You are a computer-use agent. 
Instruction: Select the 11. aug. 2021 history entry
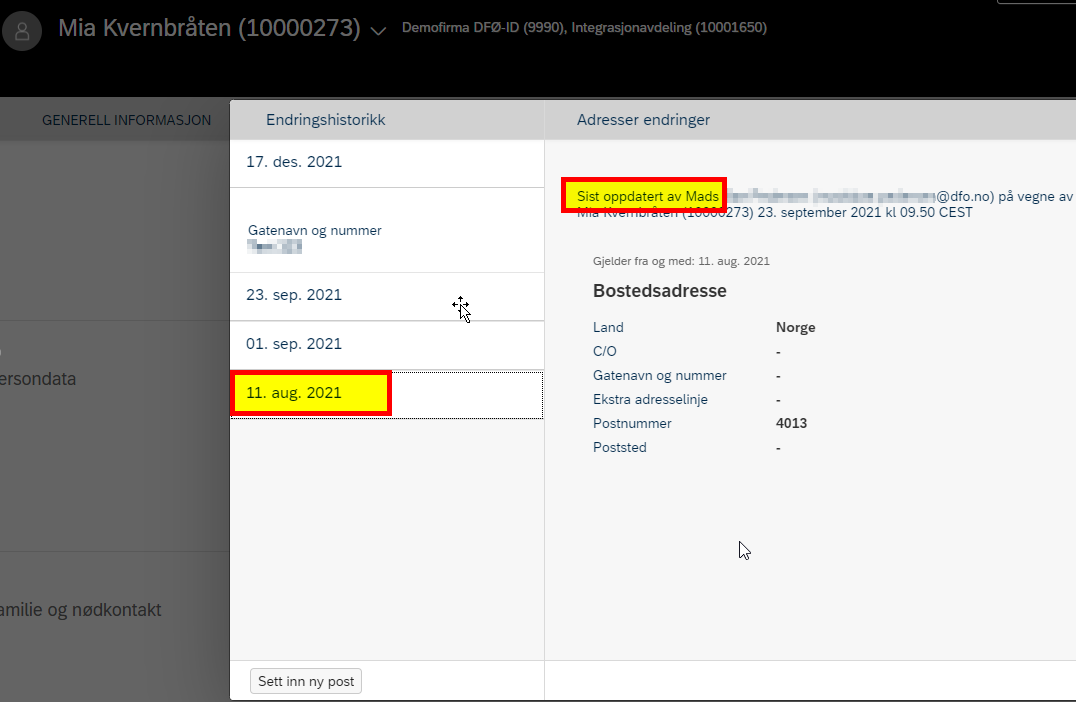click(387, 394)
